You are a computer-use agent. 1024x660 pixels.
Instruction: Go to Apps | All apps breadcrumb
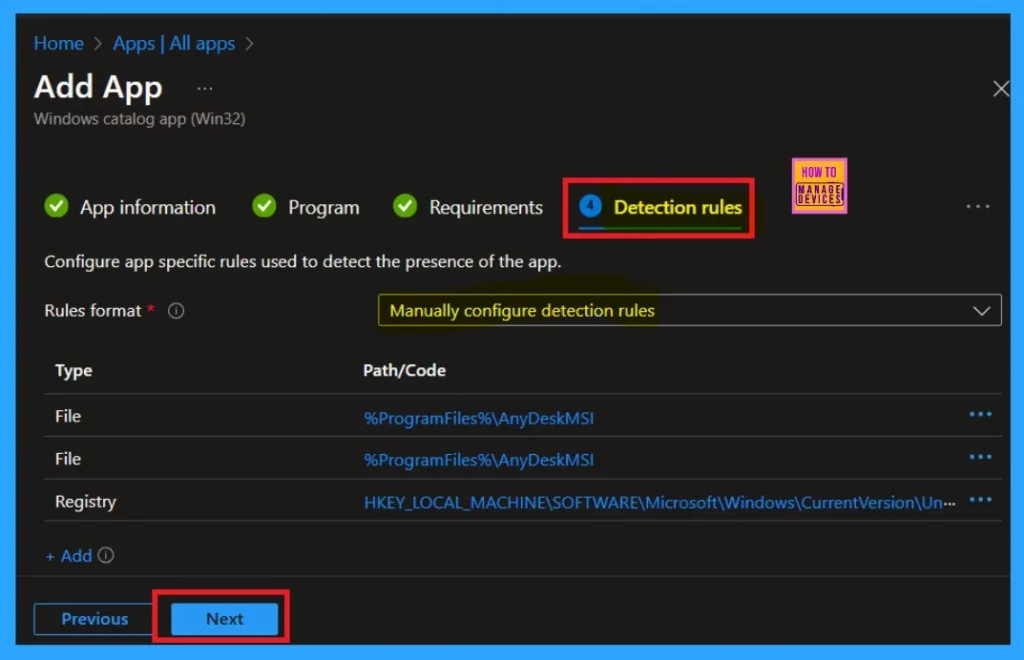[x=174, y=44]
